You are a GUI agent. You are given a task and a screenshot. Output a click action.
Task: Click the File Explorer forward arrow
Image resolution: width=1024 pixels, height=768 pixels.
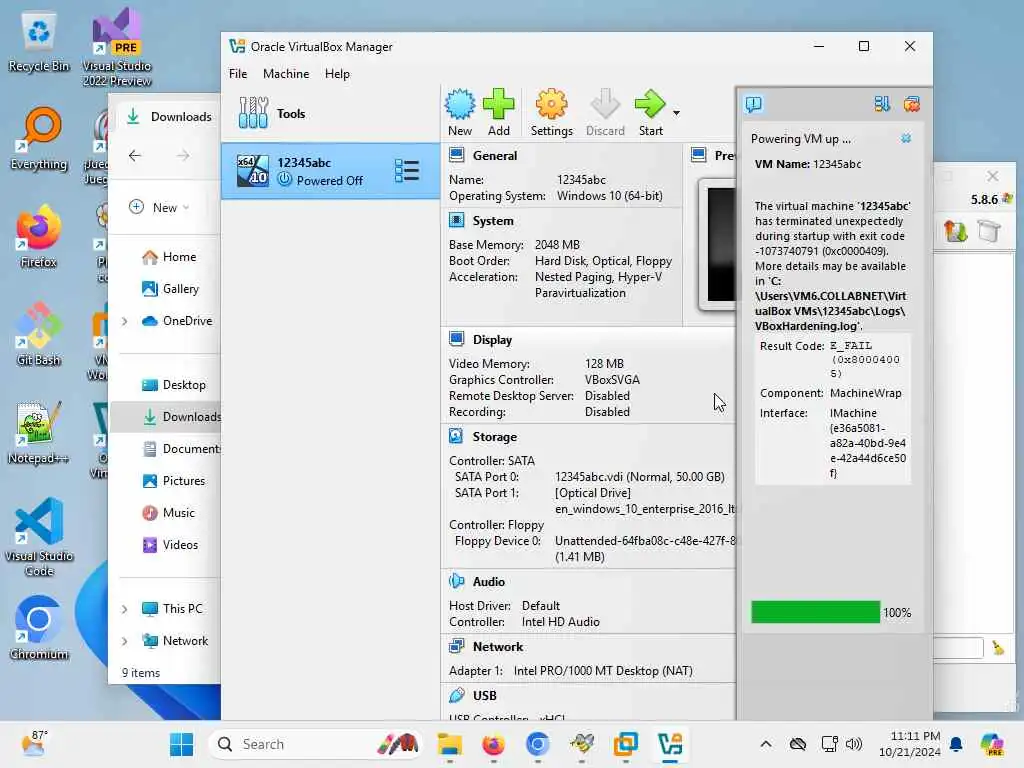(x=183, y=155)
